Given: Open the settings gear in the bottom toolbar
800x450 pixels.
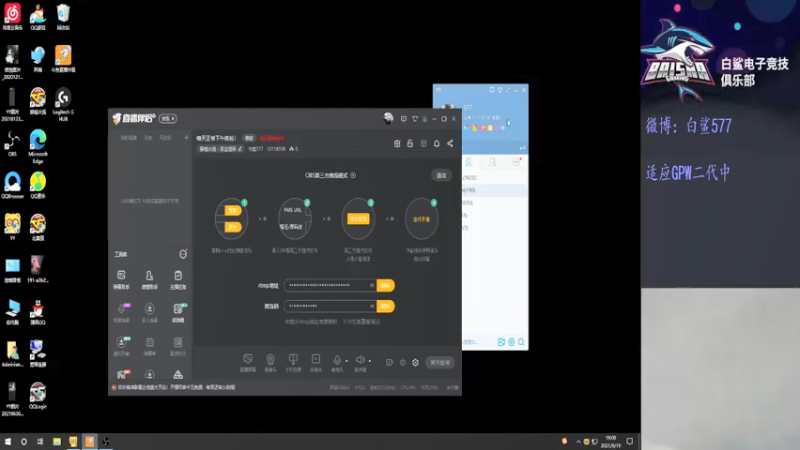Looking at the screenshot, I should (415, 362).
